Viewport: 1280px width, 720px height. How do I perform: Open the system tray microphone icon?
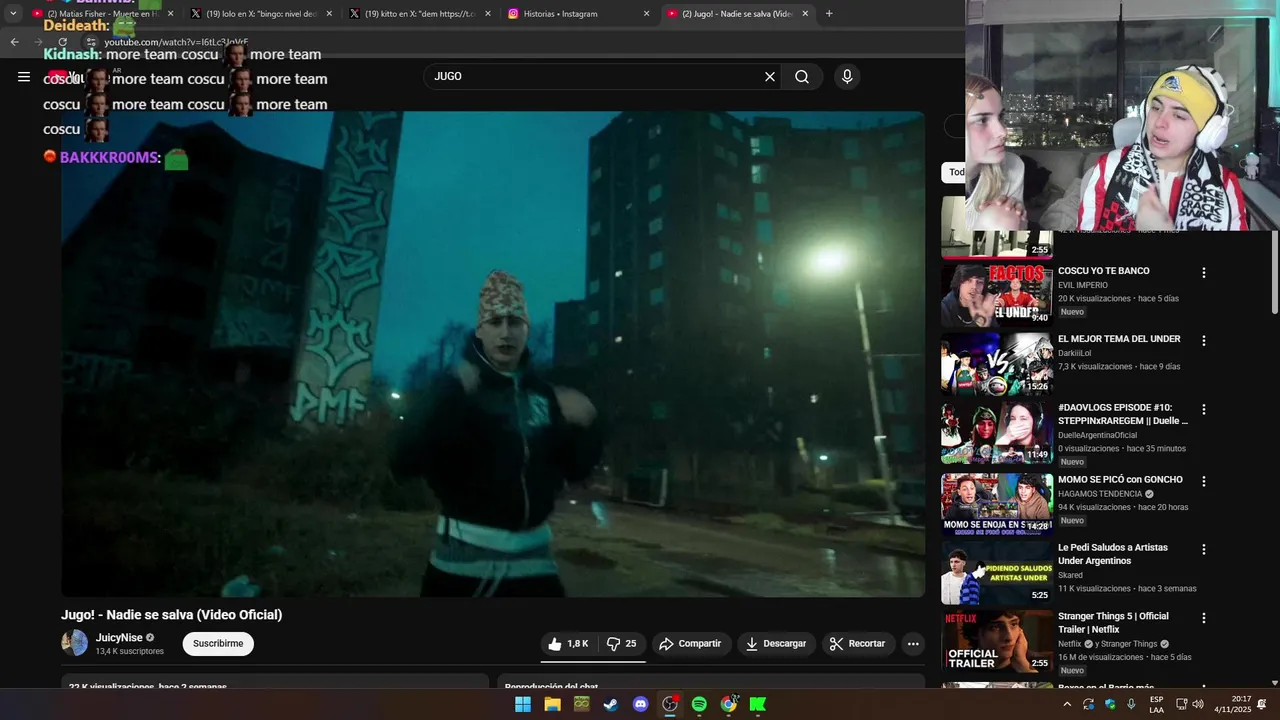click(x=1131, y=704)
